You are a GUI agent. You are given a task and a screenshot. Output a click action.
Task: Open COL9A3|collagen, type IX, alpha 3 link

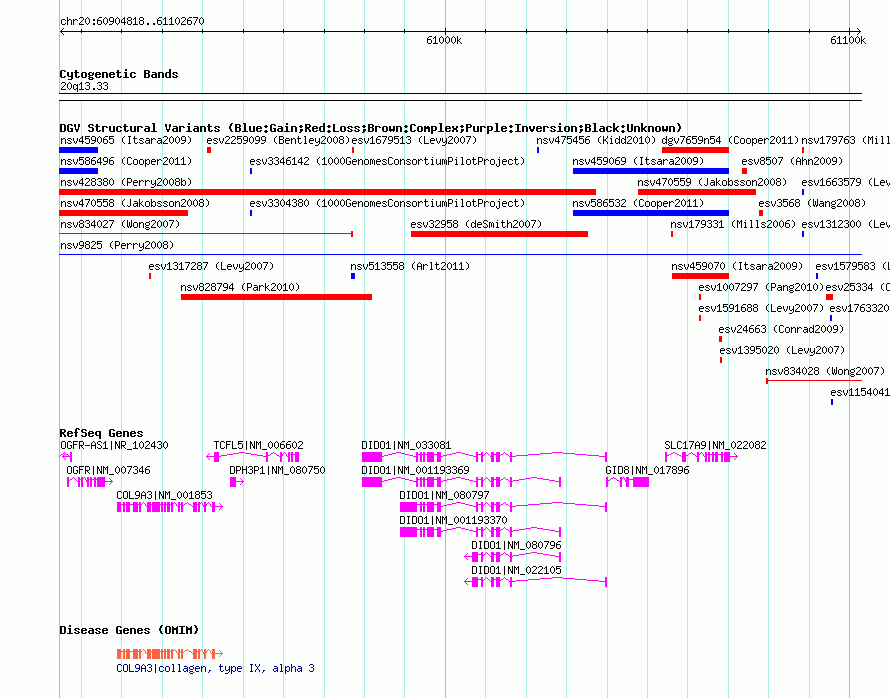[x=215, y=668]
